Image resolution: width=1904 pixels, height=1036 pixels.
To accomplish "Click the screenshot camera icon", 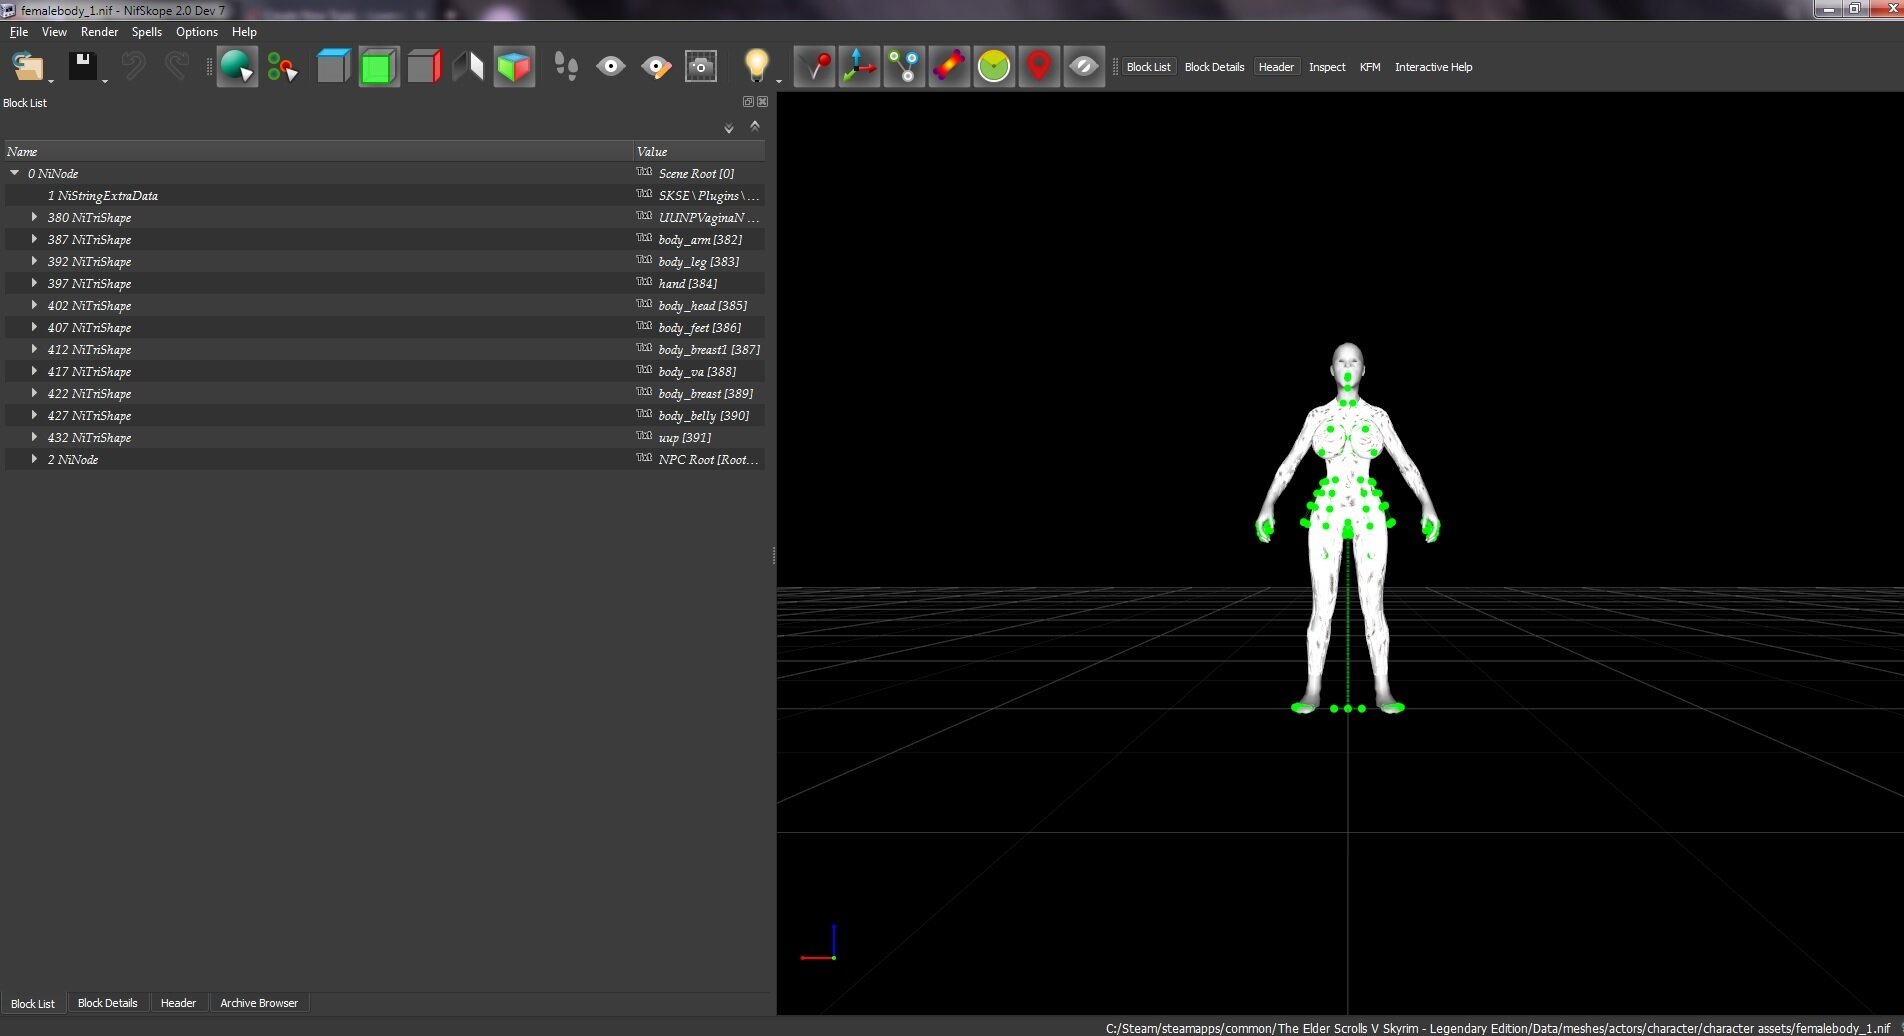I will [700, 67].
